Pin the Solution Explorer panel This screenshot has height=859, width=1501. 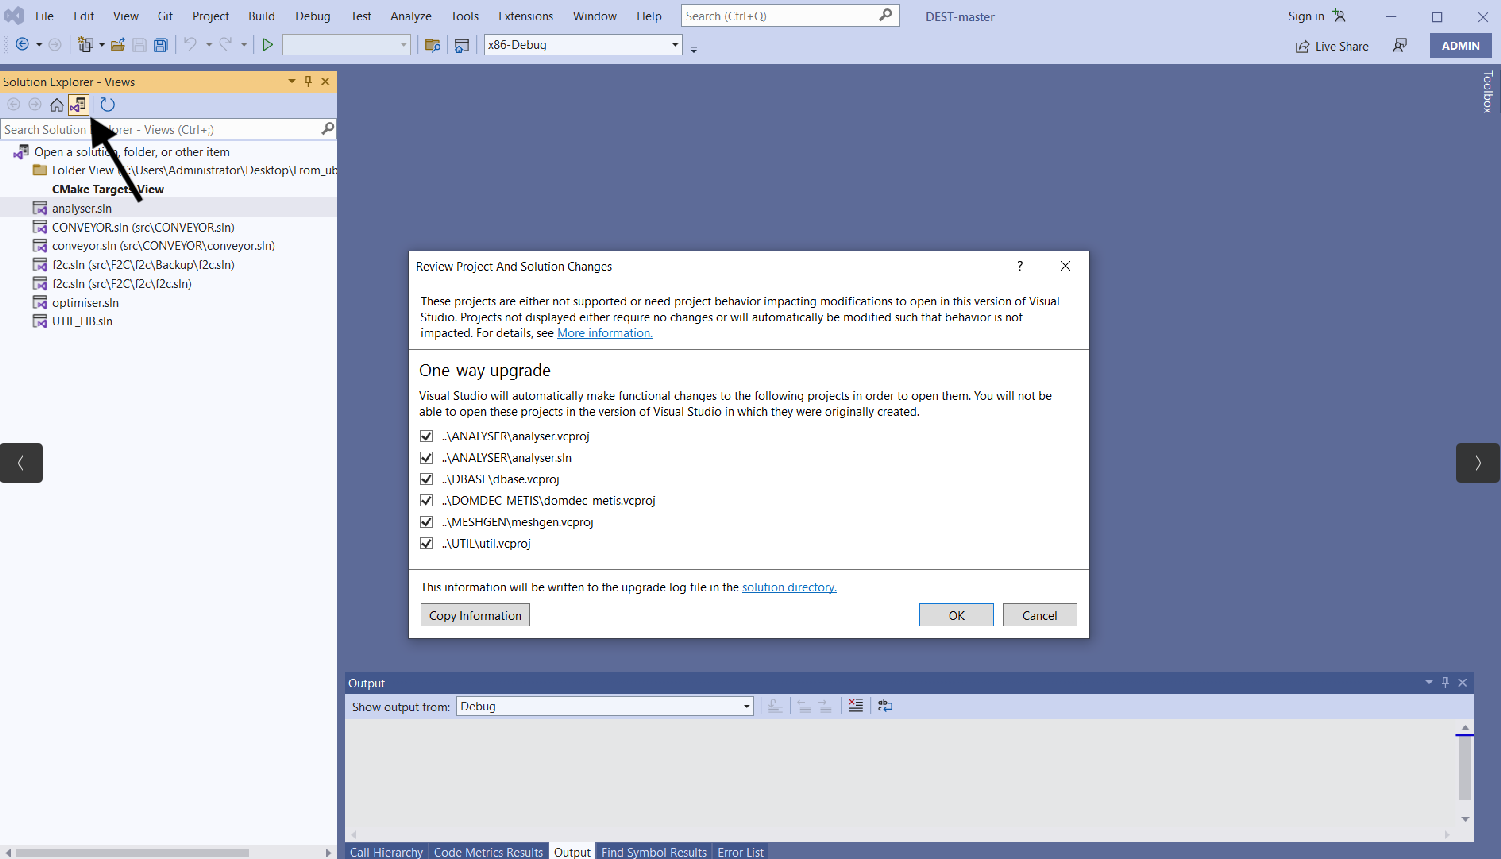(x=308, y=81)
